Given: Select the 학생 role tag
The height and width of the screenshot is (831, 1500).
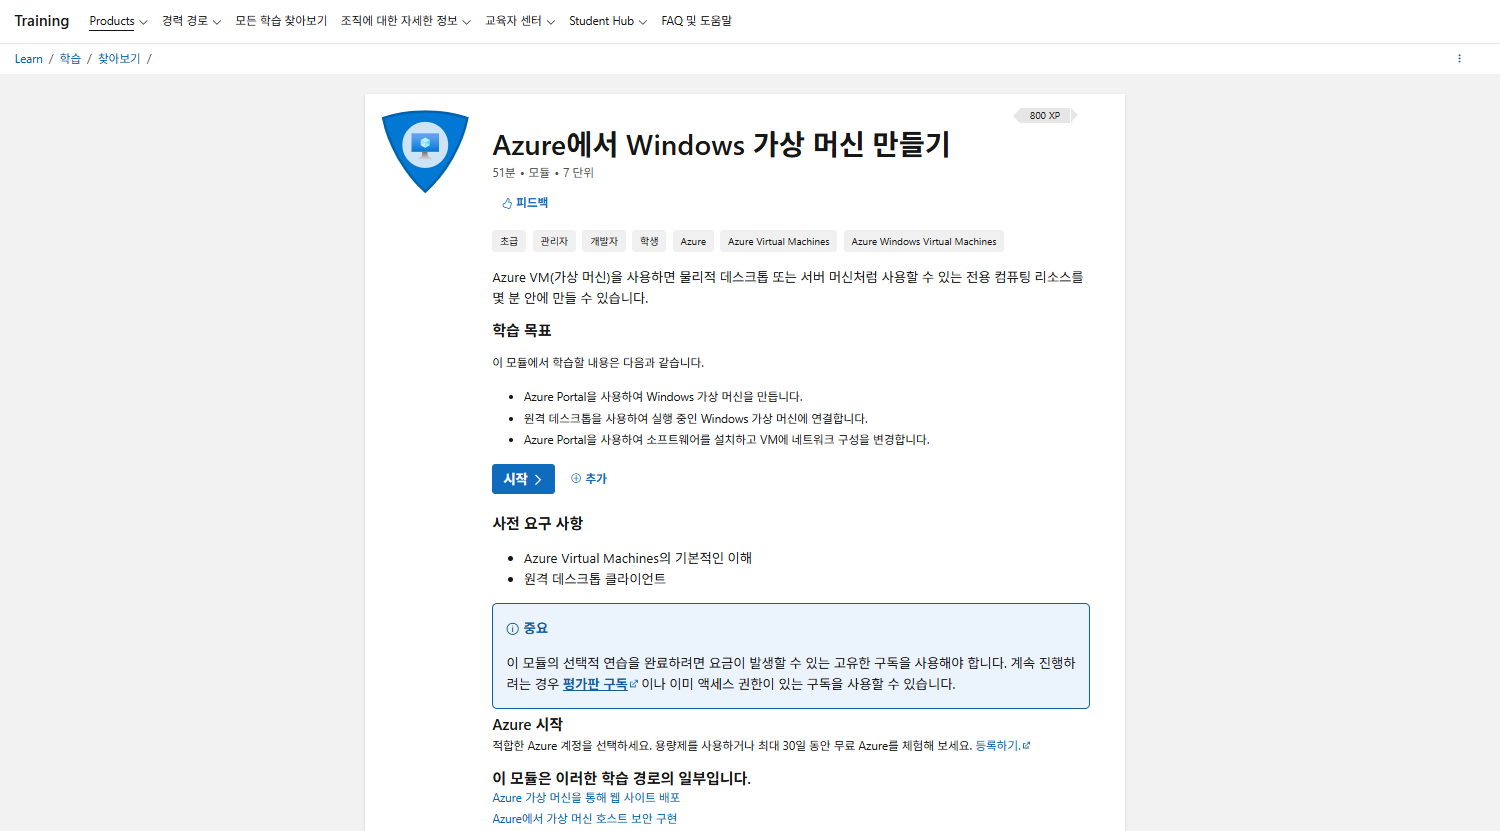Looking at the screenshot, I should click(x=649, y=241).
